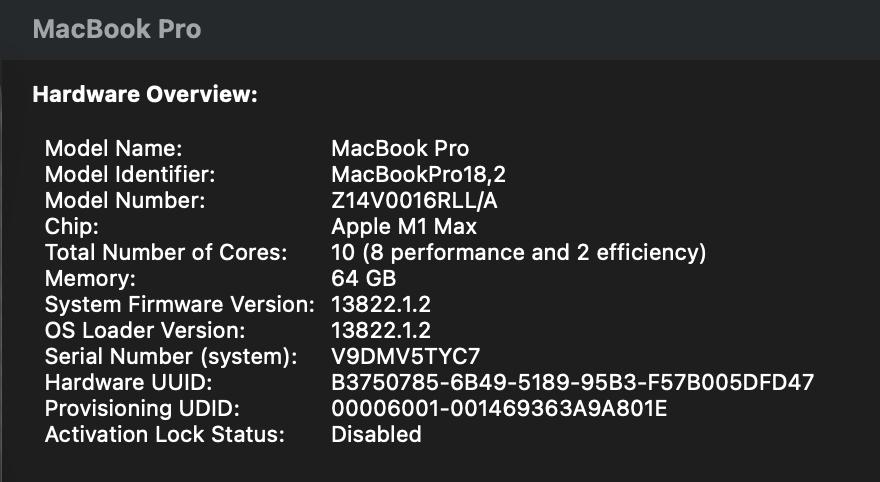This screenshot has width=880, height=482.
Task: Select the Total Number of Cores label
Action: pyautogui.click(x=166, y=252)
